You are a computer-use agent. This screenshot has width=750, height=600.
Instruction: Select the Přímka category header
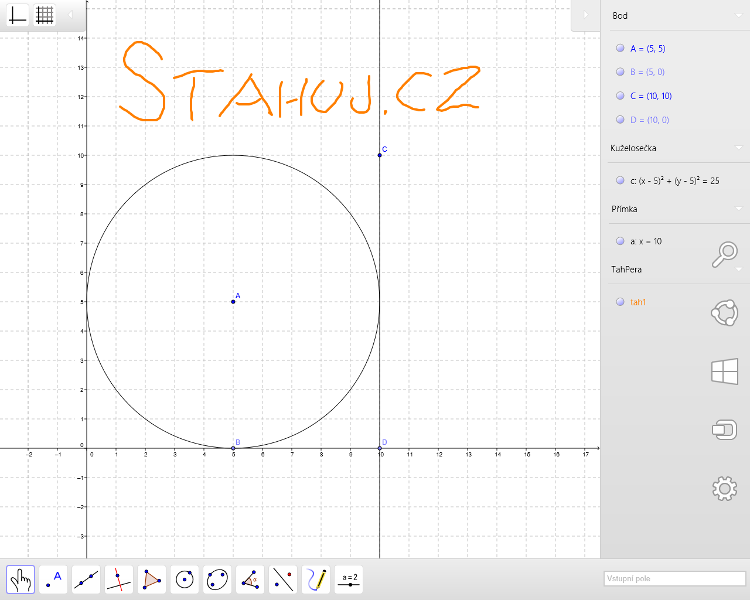pos(624,209)
